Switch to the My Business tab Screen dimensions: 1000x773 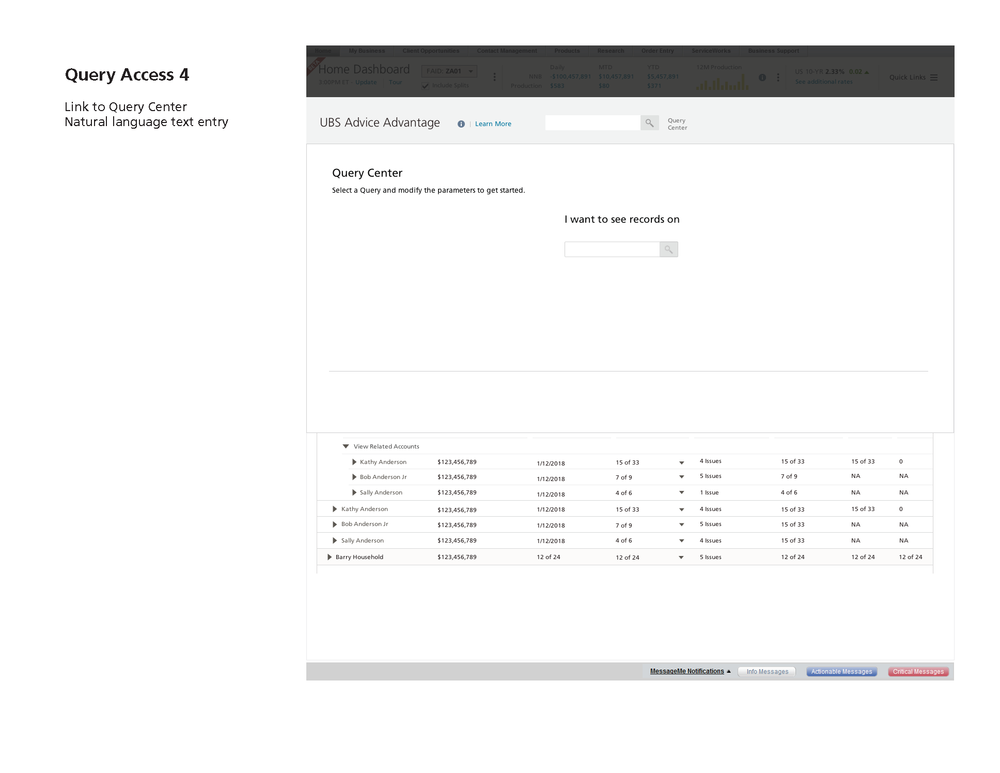click(x=367, y=51)
